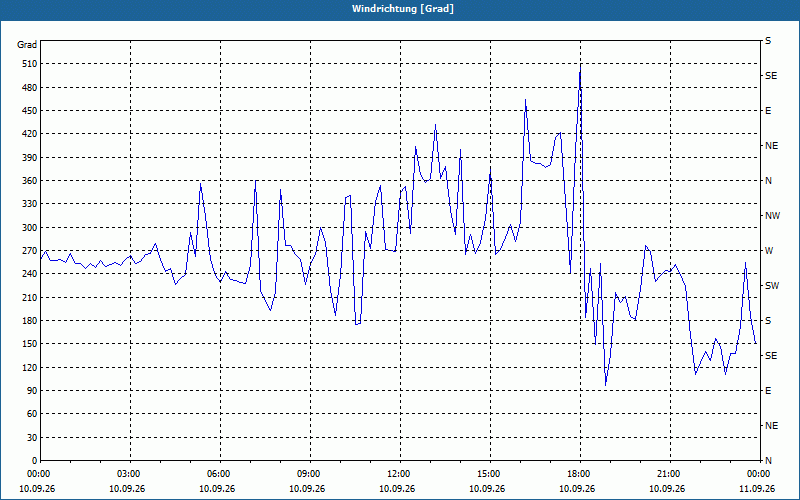Click the 420 y-axis label

[30, 134]
